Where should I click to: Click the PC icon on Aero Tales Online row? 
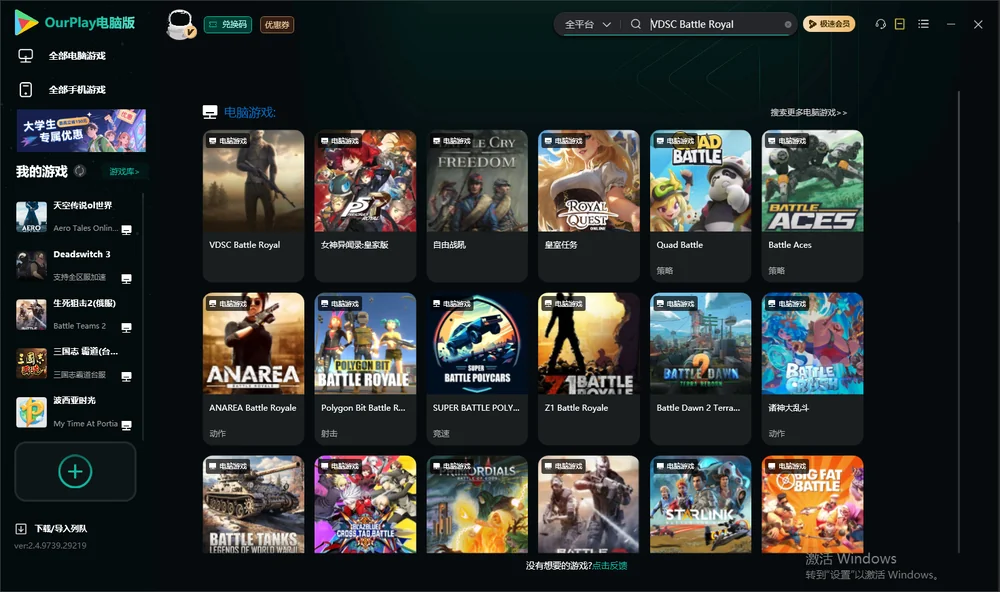126,230
